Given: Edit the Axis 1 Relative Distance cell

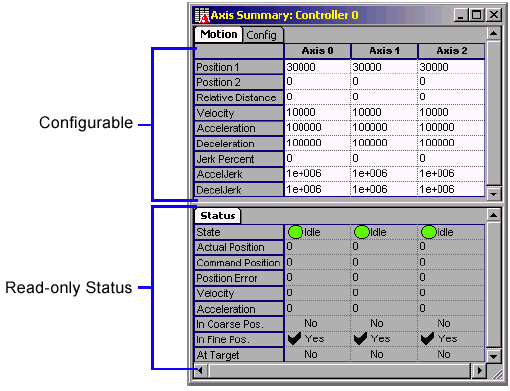Looking at the screenshot, I should [384, 97].
